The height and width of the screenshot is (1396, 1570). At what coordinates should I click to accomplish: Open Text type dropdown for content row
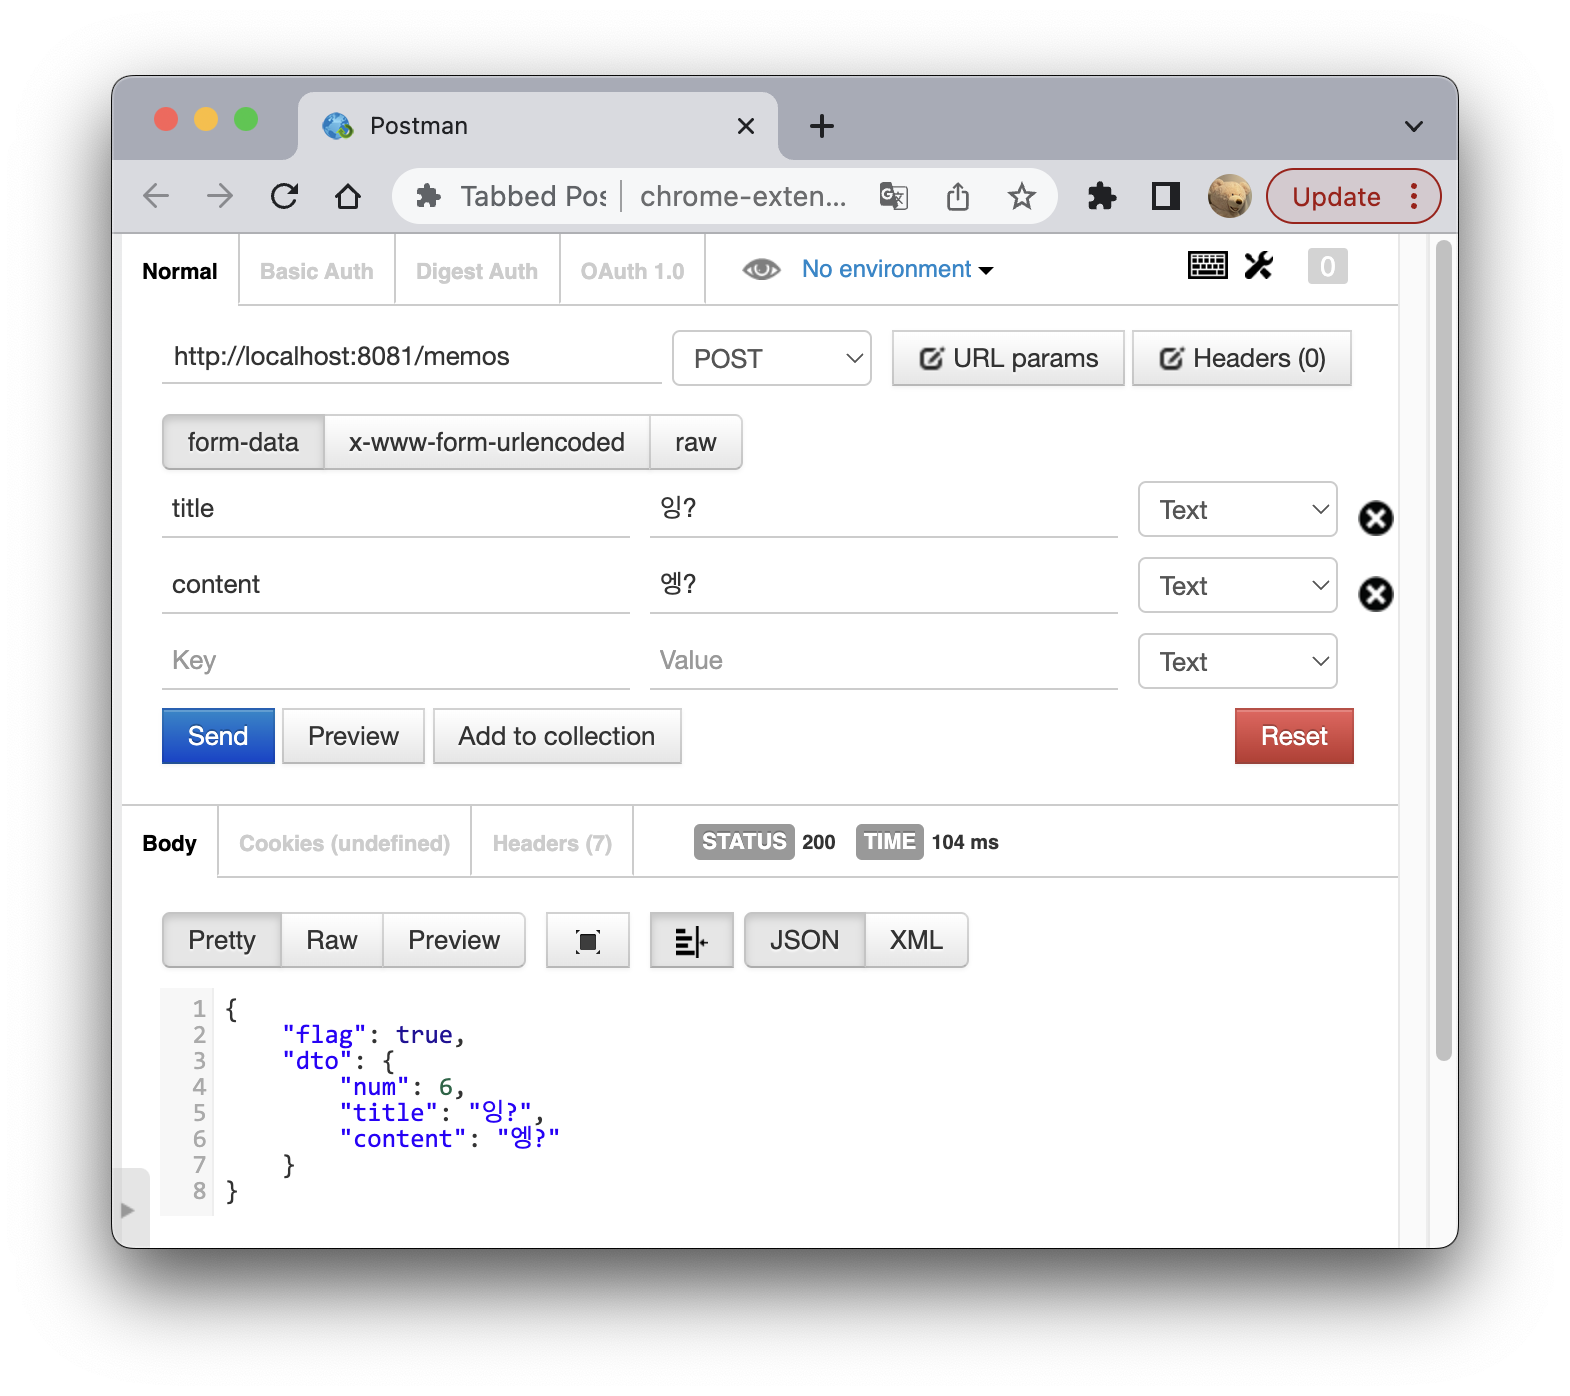(x=1238, y=586)
